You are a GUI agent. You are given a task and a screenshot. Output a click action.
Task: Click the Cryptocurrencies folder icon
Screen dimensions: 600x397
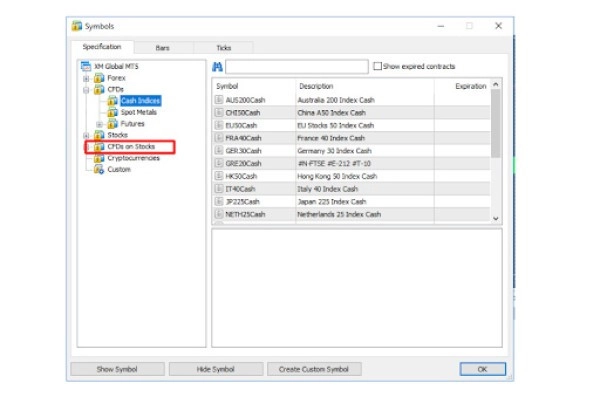click(99, 158)
